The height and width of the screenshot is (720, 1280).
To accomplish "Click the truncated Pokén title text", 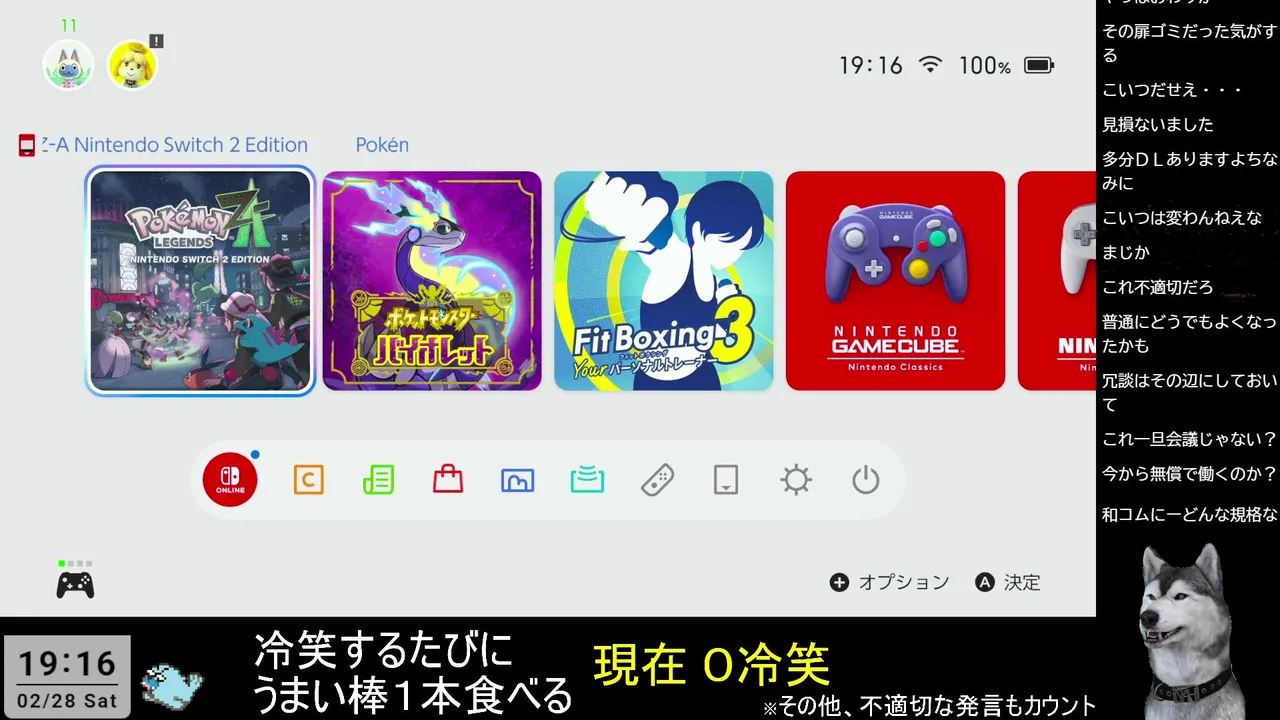I will (x=382, y=145).
